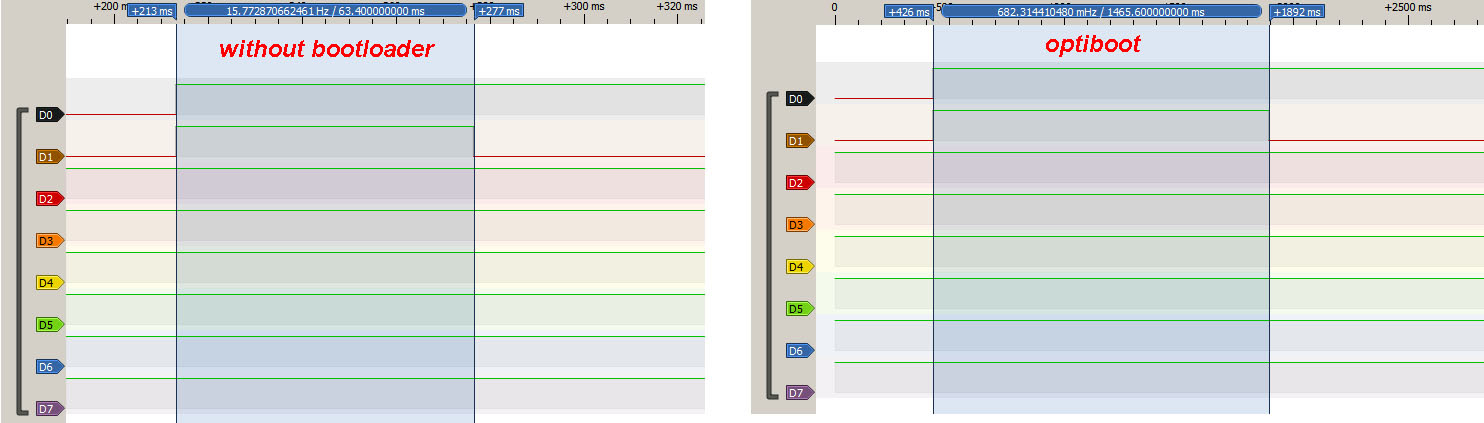Select the red D2 channel tag in the 'without bootloader' capture

click(48, 199)
